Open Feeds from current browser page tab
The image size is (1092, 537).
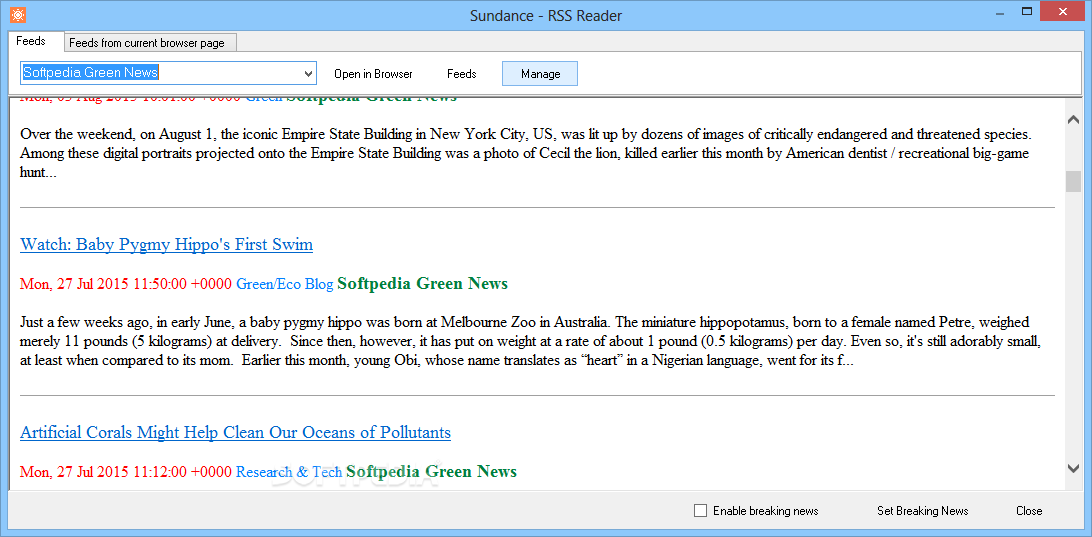click(x=151, y=42)
